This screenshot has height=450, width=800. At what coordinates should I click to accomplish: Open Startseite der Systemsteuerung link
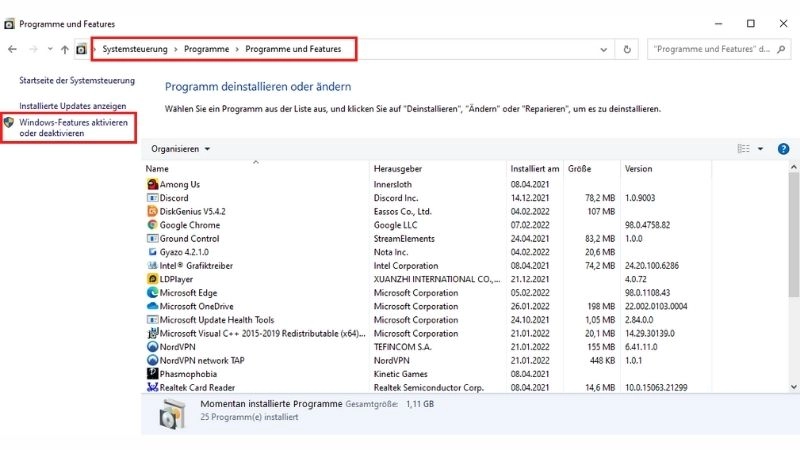77,81
